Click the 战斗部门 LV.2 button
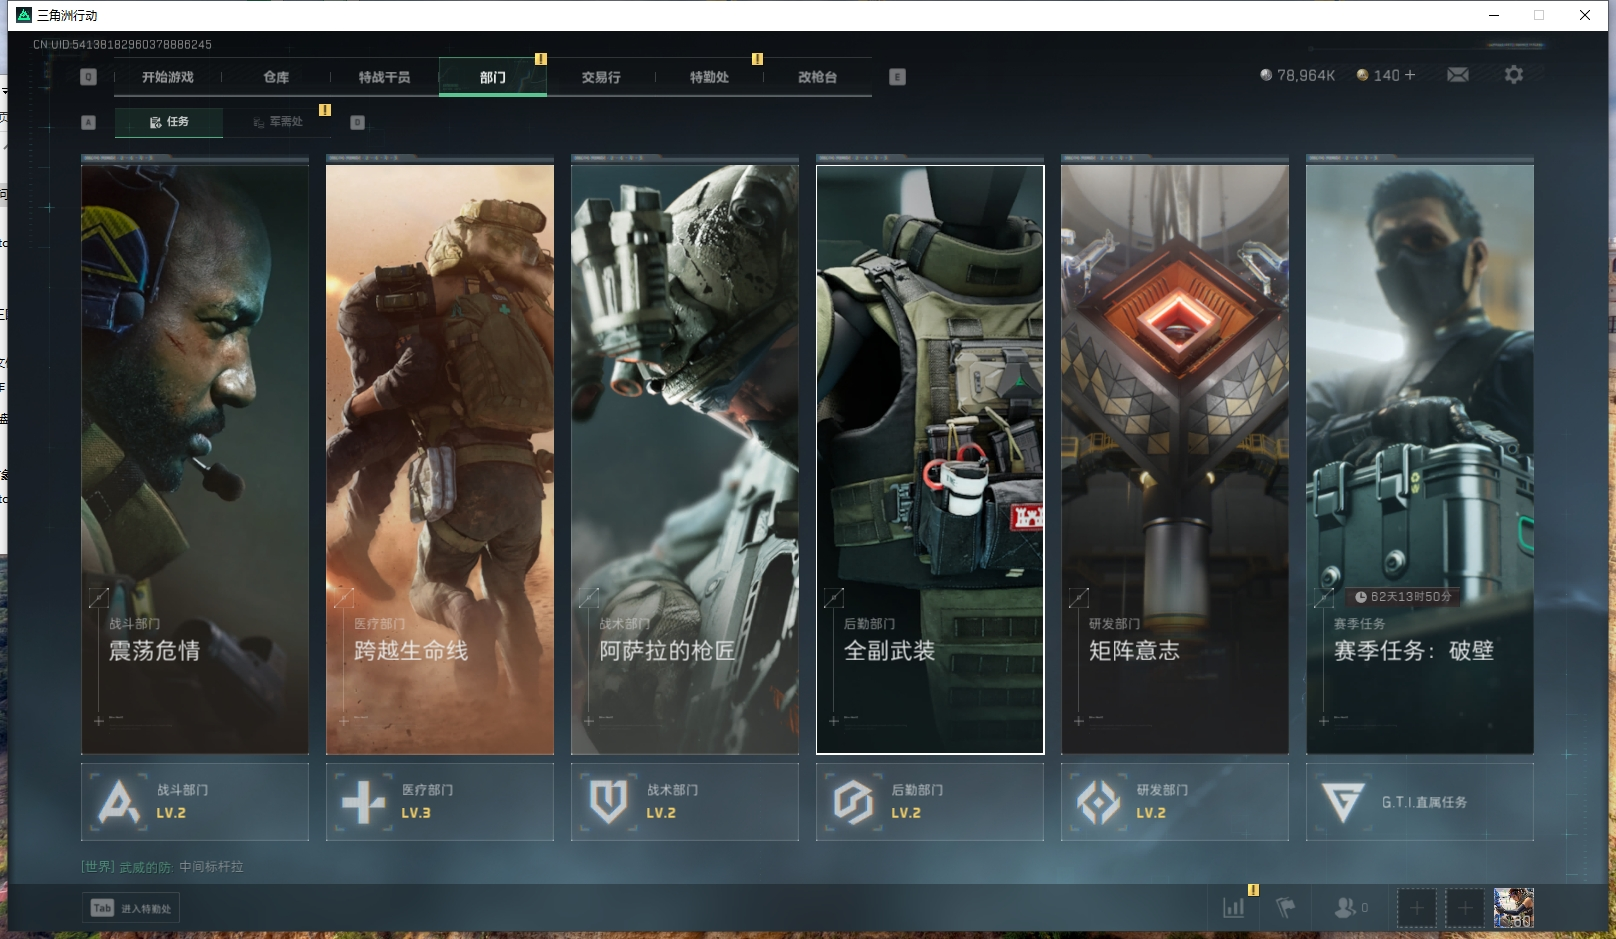1616x939 pixels. click(x=195, y=802)
